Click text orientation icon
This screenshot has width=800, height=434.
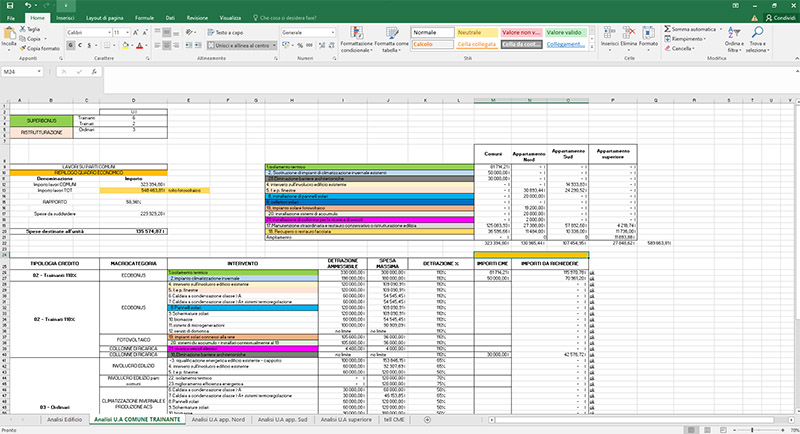[x=190, y=32]
